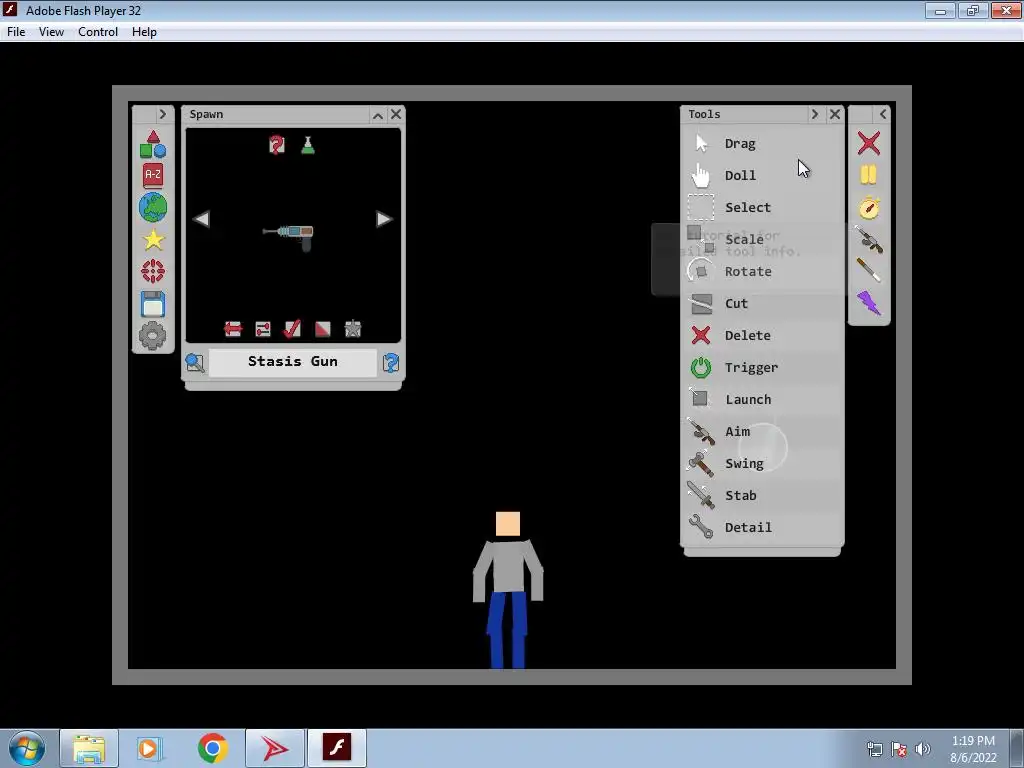Click the doll's gray torso

[508, 566]
